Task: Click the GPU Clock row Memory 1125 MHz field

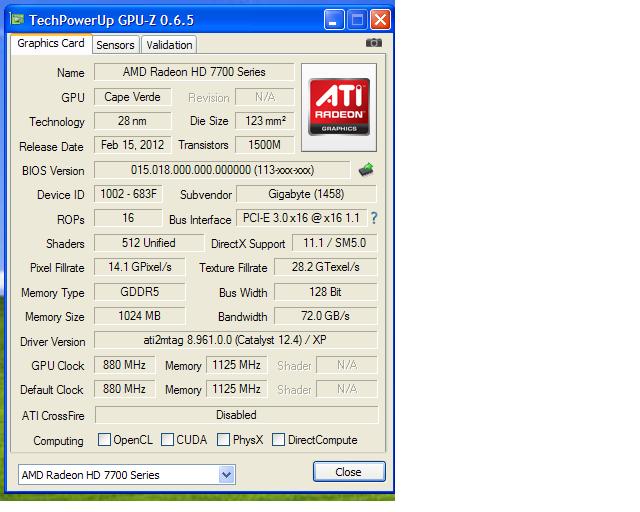Action: [237, 365]
